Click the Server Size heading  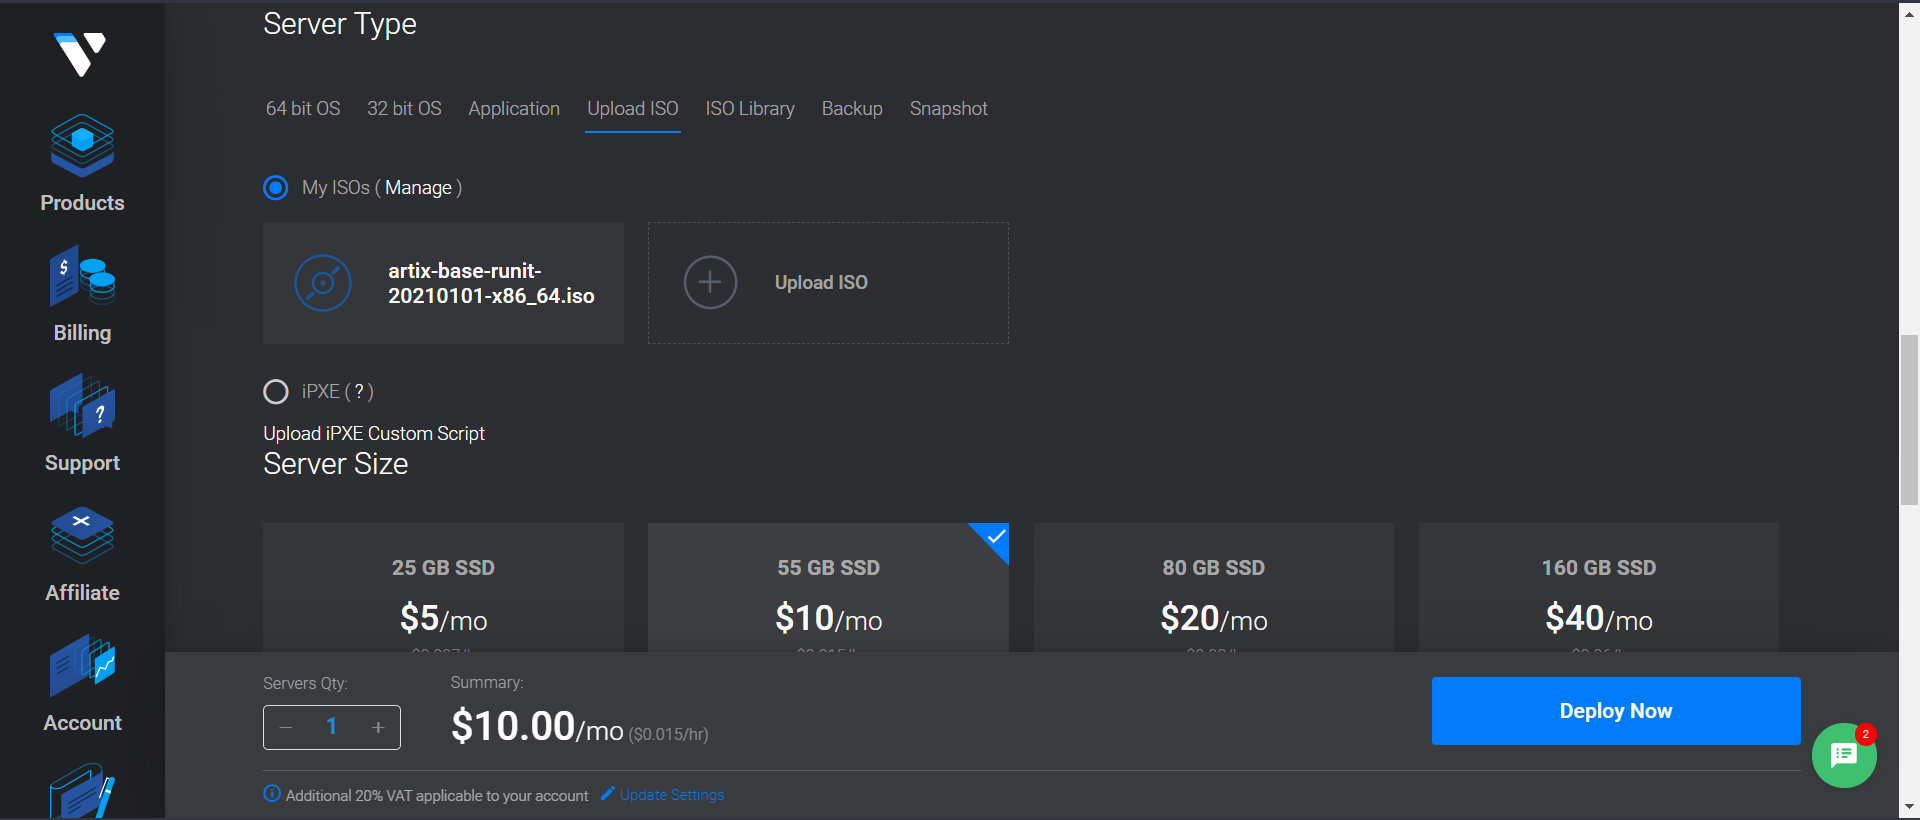tap(336, 464)
